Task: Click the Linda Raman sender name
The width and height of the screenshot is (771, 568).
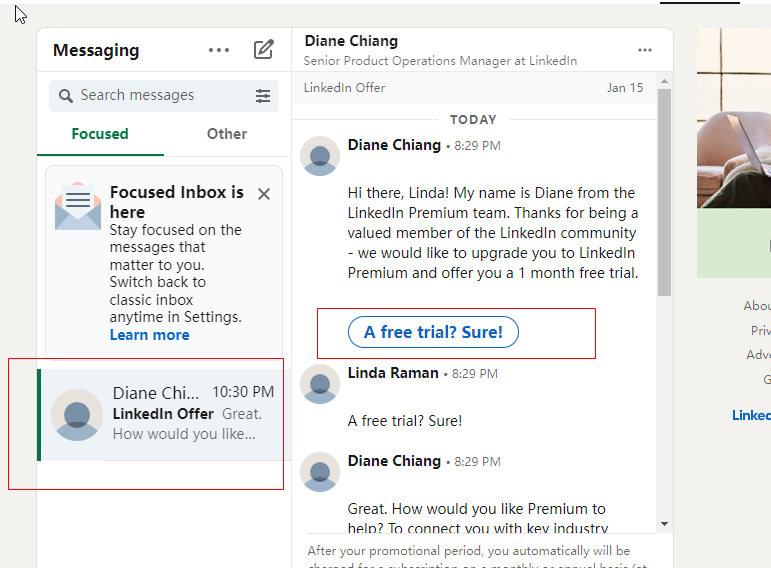Action: (x=393, y=373)
